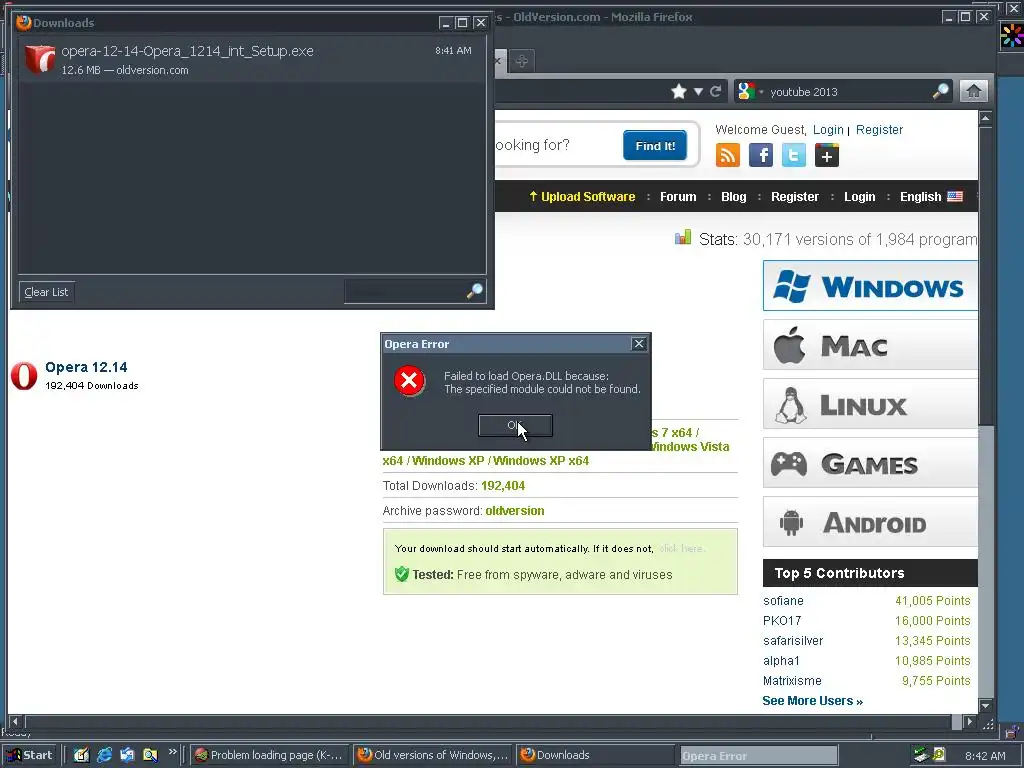Click the horizontal scrollbar left arrow
The width and height of the screenshot is (1024, 768).
pos(16,722)
